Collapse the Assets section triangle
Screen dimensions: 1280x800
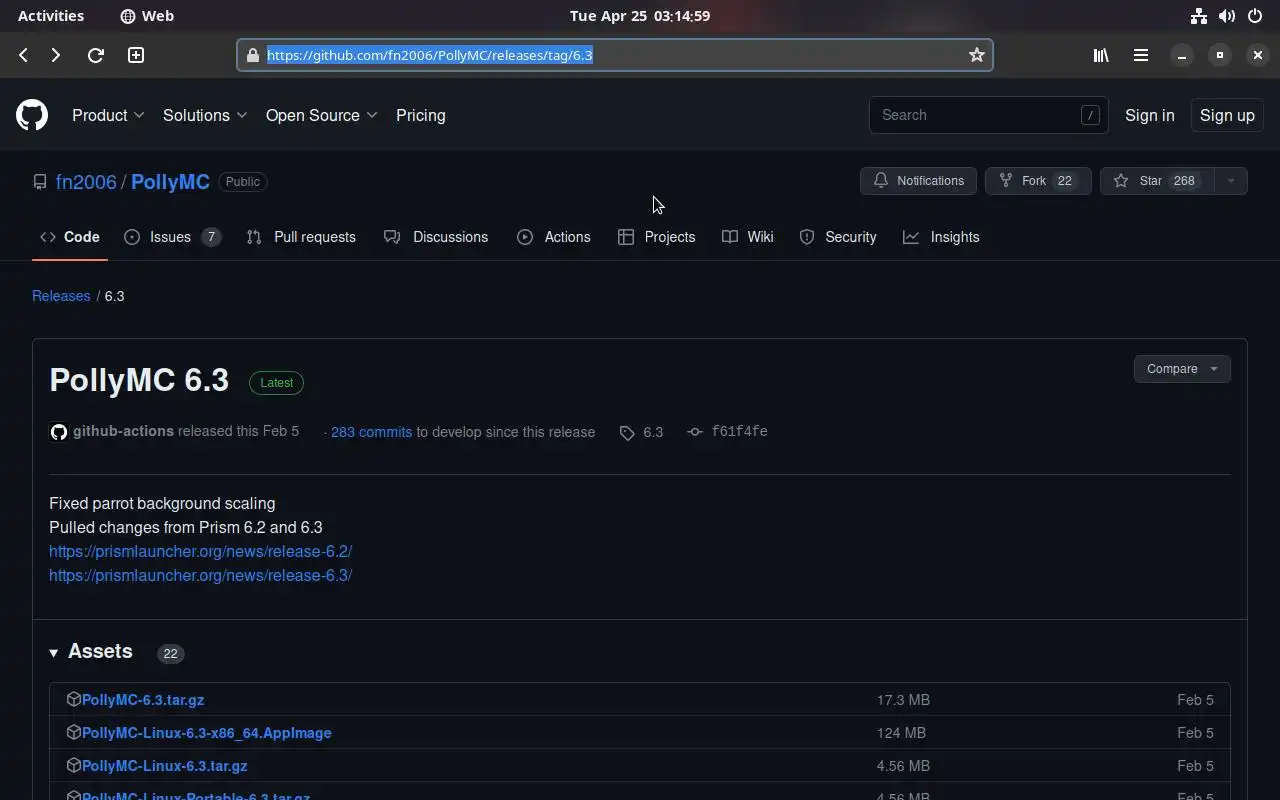click(54, 653)
